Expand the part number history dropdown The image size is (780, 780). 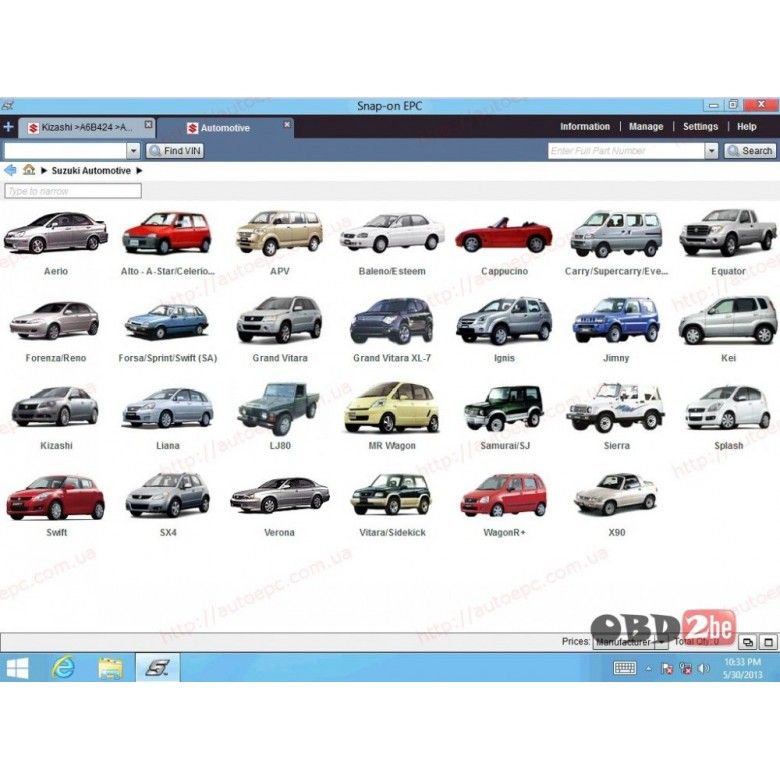point(711,151)
